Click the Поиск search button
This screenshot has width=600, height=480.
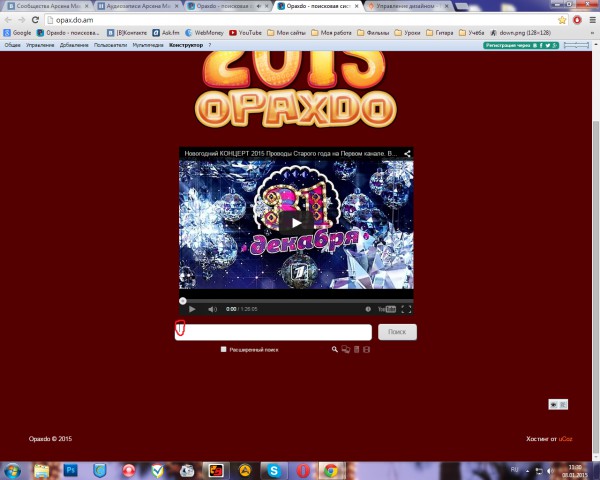397,332
